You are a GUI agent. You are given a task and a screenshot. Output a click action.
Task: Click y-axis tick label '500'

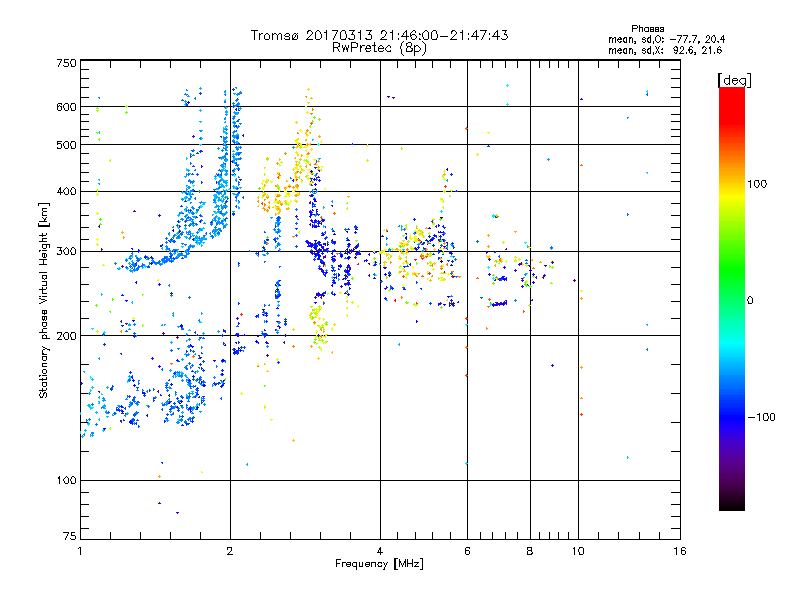[66, 145]
